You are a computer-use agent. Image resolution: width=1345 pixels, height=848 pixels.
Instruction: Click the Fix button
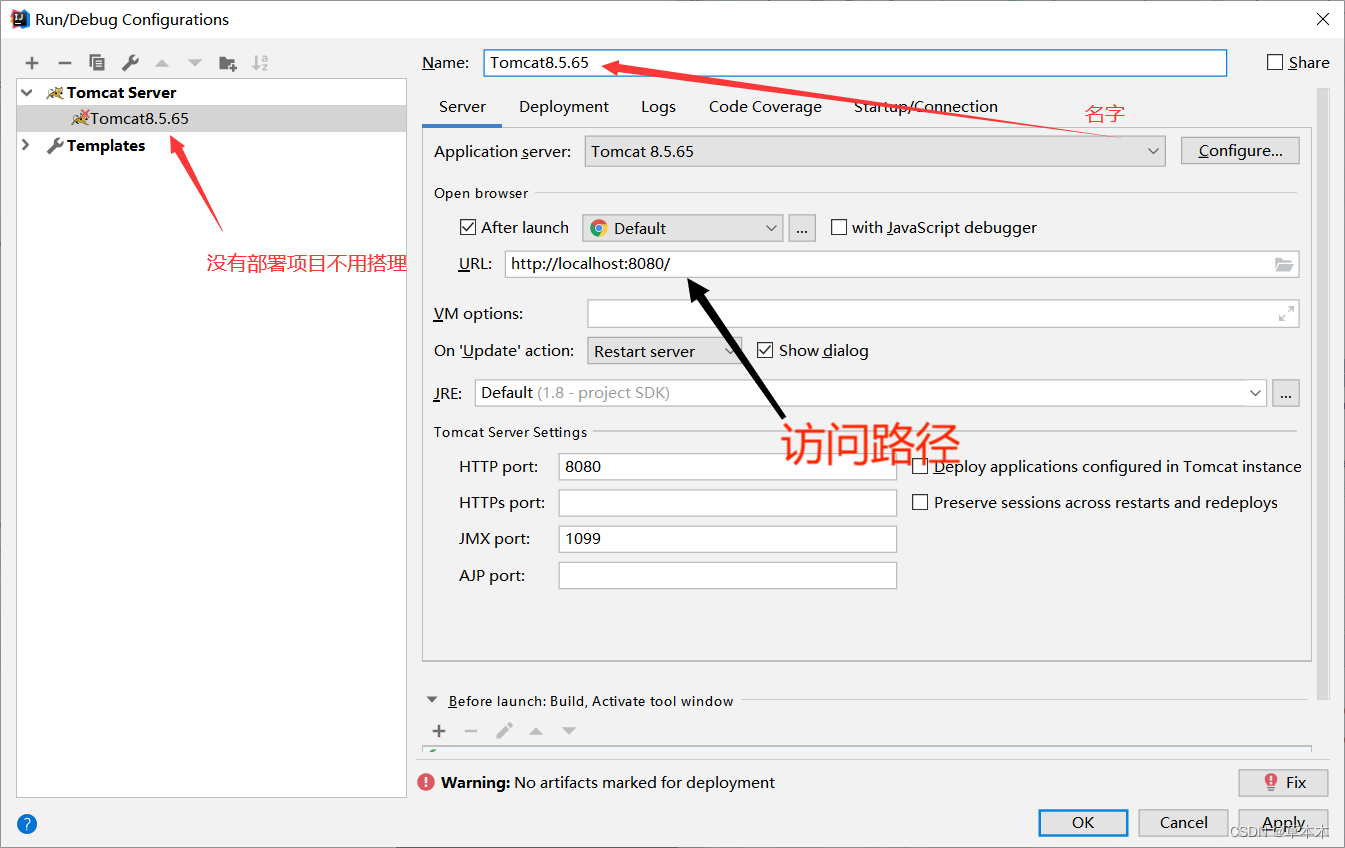[1283, 782]
